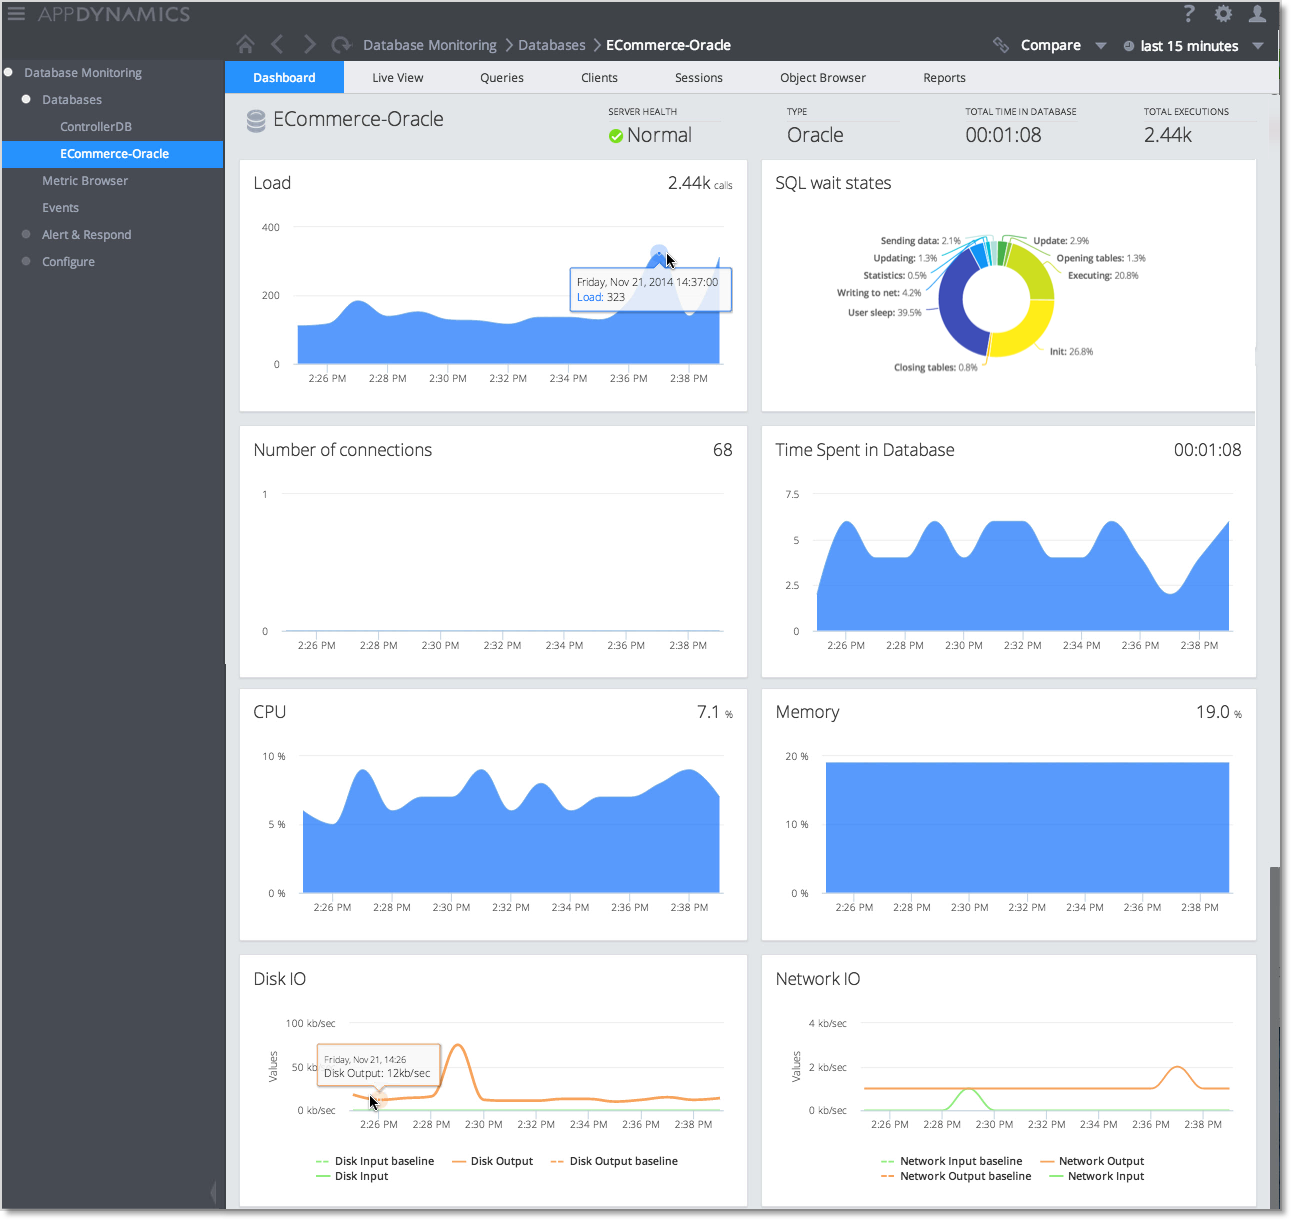The image size is (1292, 1221).
Task: Switch to the Dashboard tab
Action: (284, 77)
